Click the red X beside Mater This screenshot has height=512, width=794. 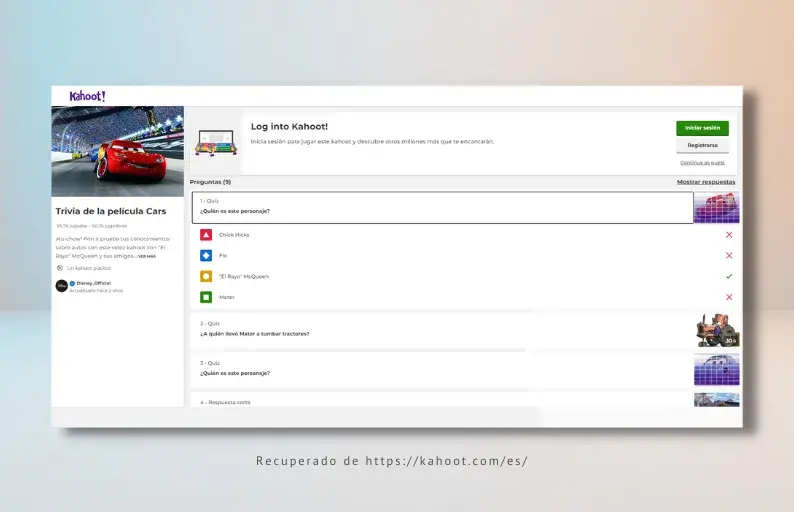[729, 297]
